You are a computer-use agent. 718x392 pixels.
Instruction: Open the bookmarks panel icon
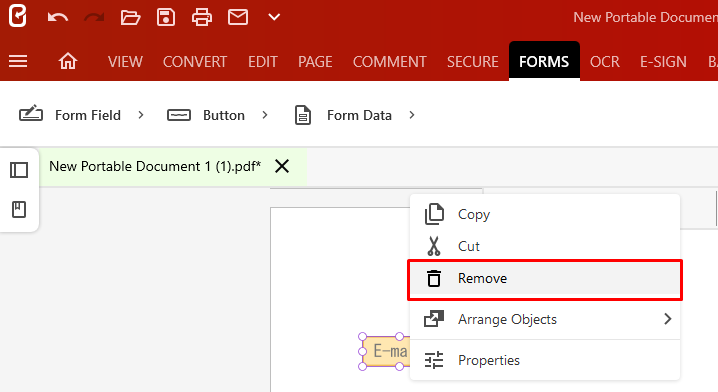(19, 209)
